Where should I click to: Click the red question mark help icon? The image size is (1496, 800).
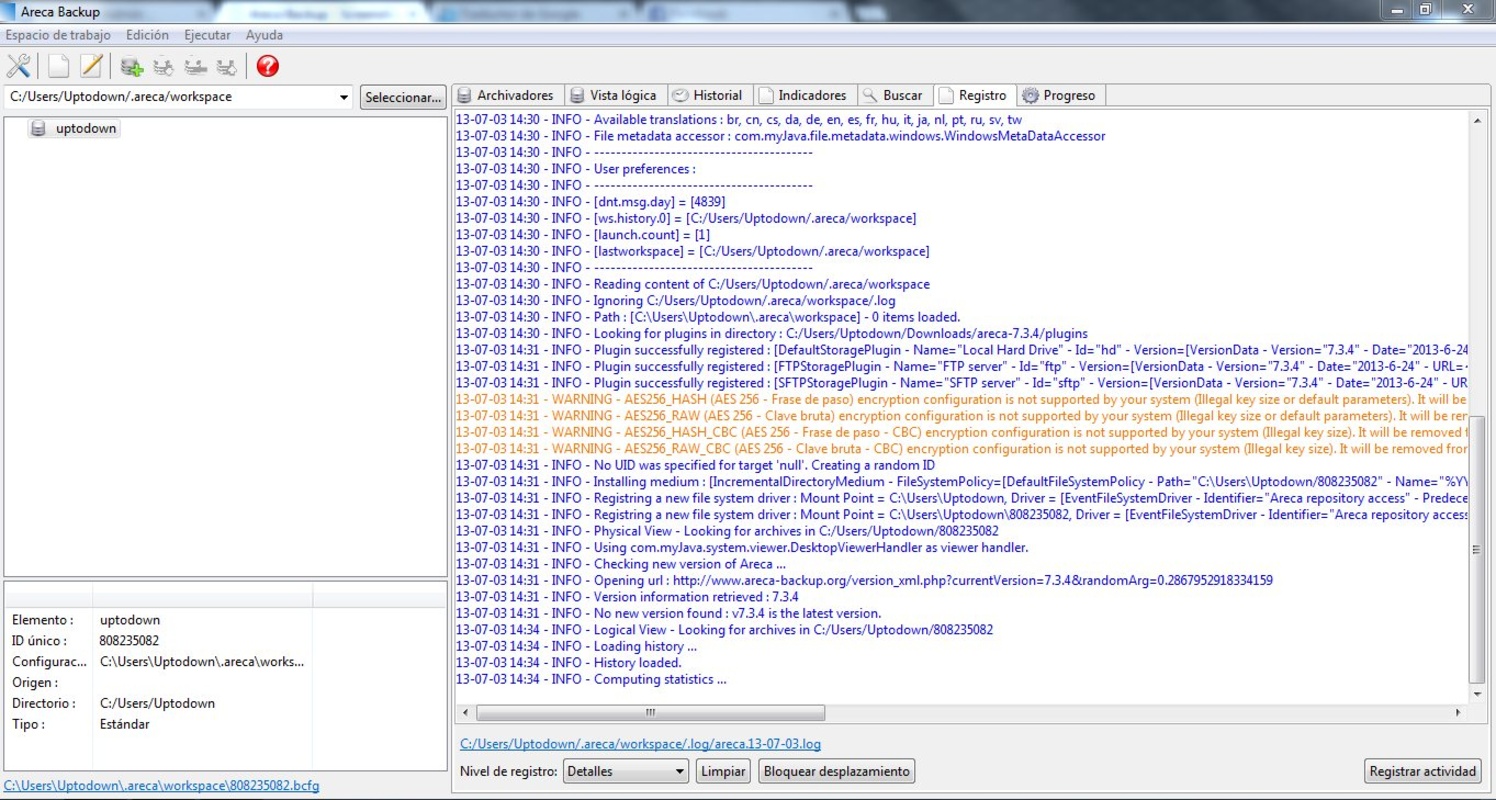coord(267,67)
